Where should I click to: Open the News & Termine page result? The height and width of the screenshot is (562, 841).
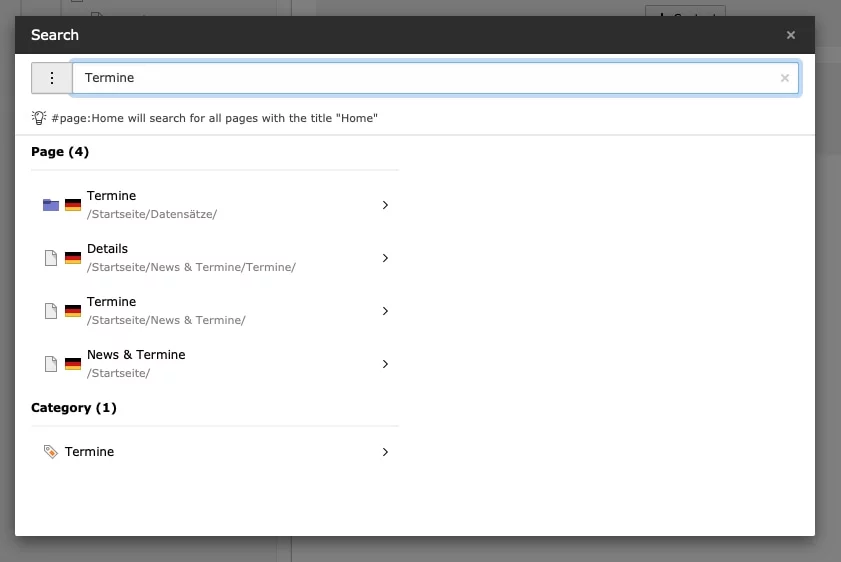coord(215,364)
